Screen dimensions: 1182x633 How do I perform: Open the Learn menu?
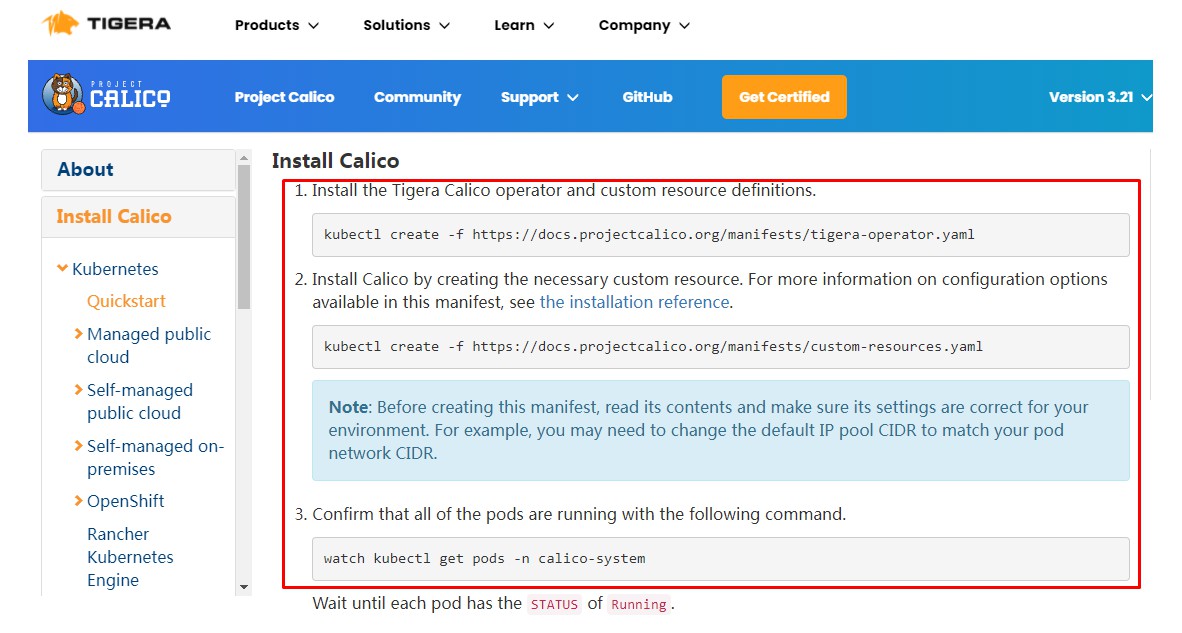[524, 25]
